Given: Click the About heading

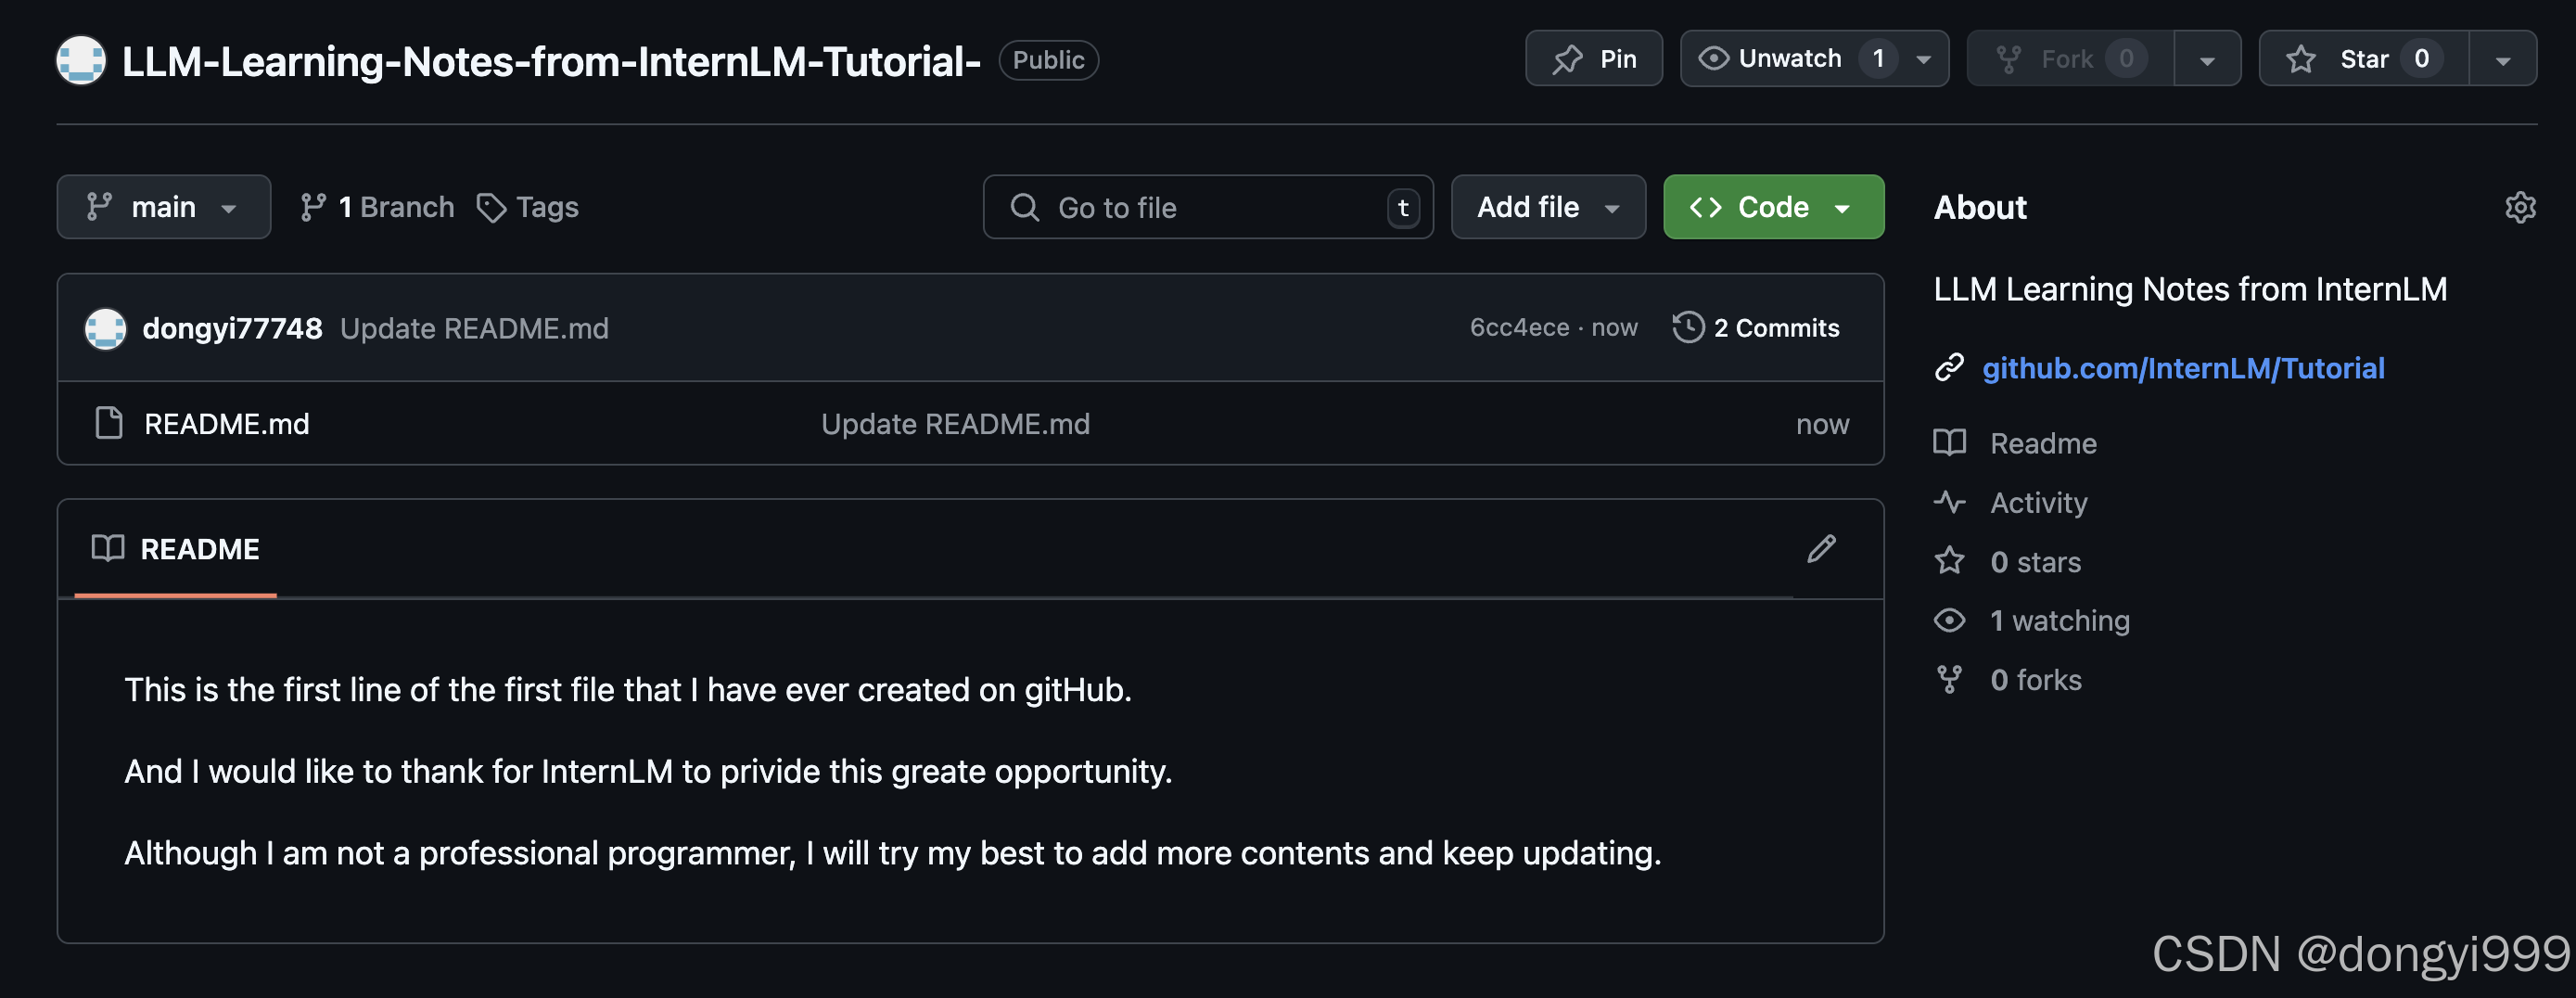Looking at the screenshot, I should tap(1980, 207).
